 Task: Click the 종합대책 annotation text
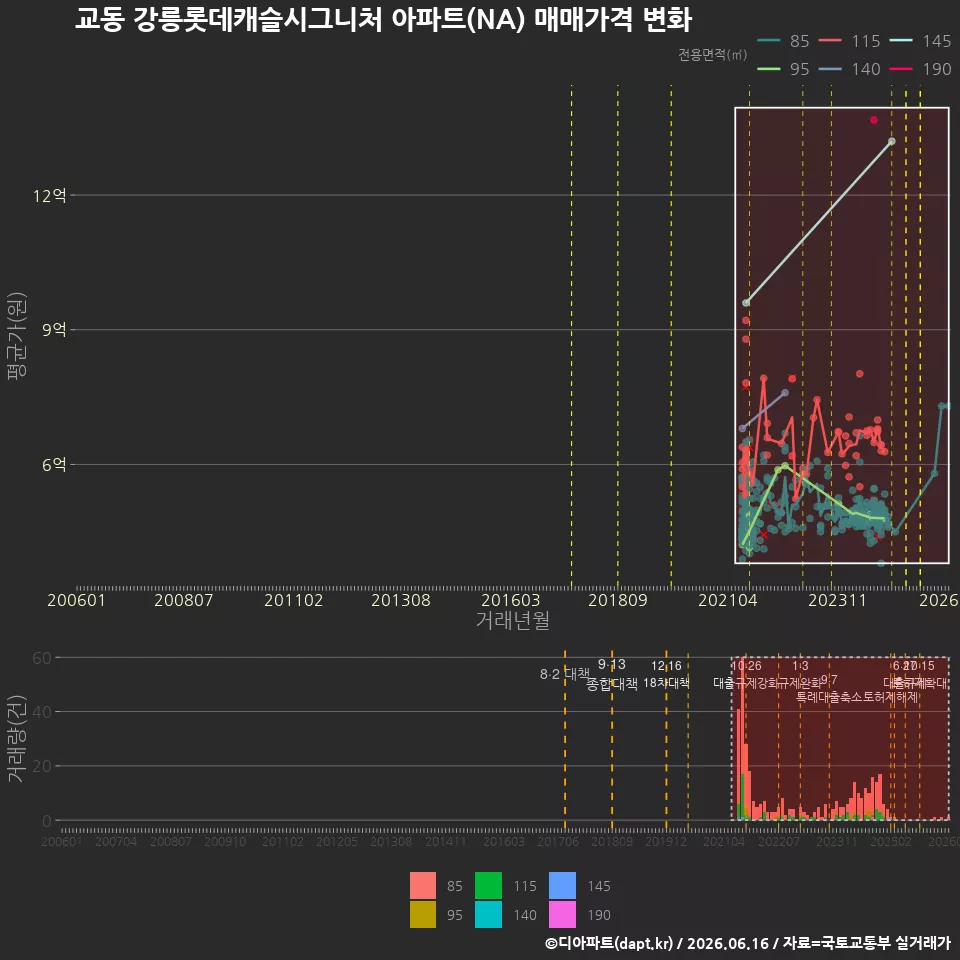(x=612, y=684)
